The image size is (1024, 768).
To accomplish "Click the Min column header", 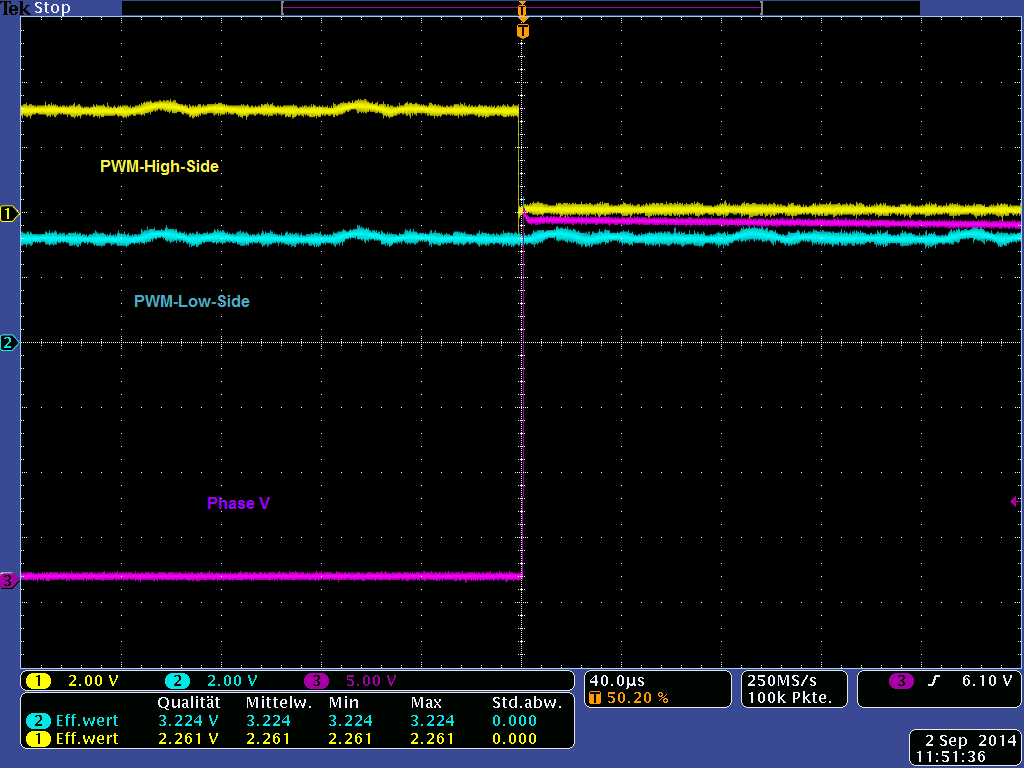I will (344, 703).
